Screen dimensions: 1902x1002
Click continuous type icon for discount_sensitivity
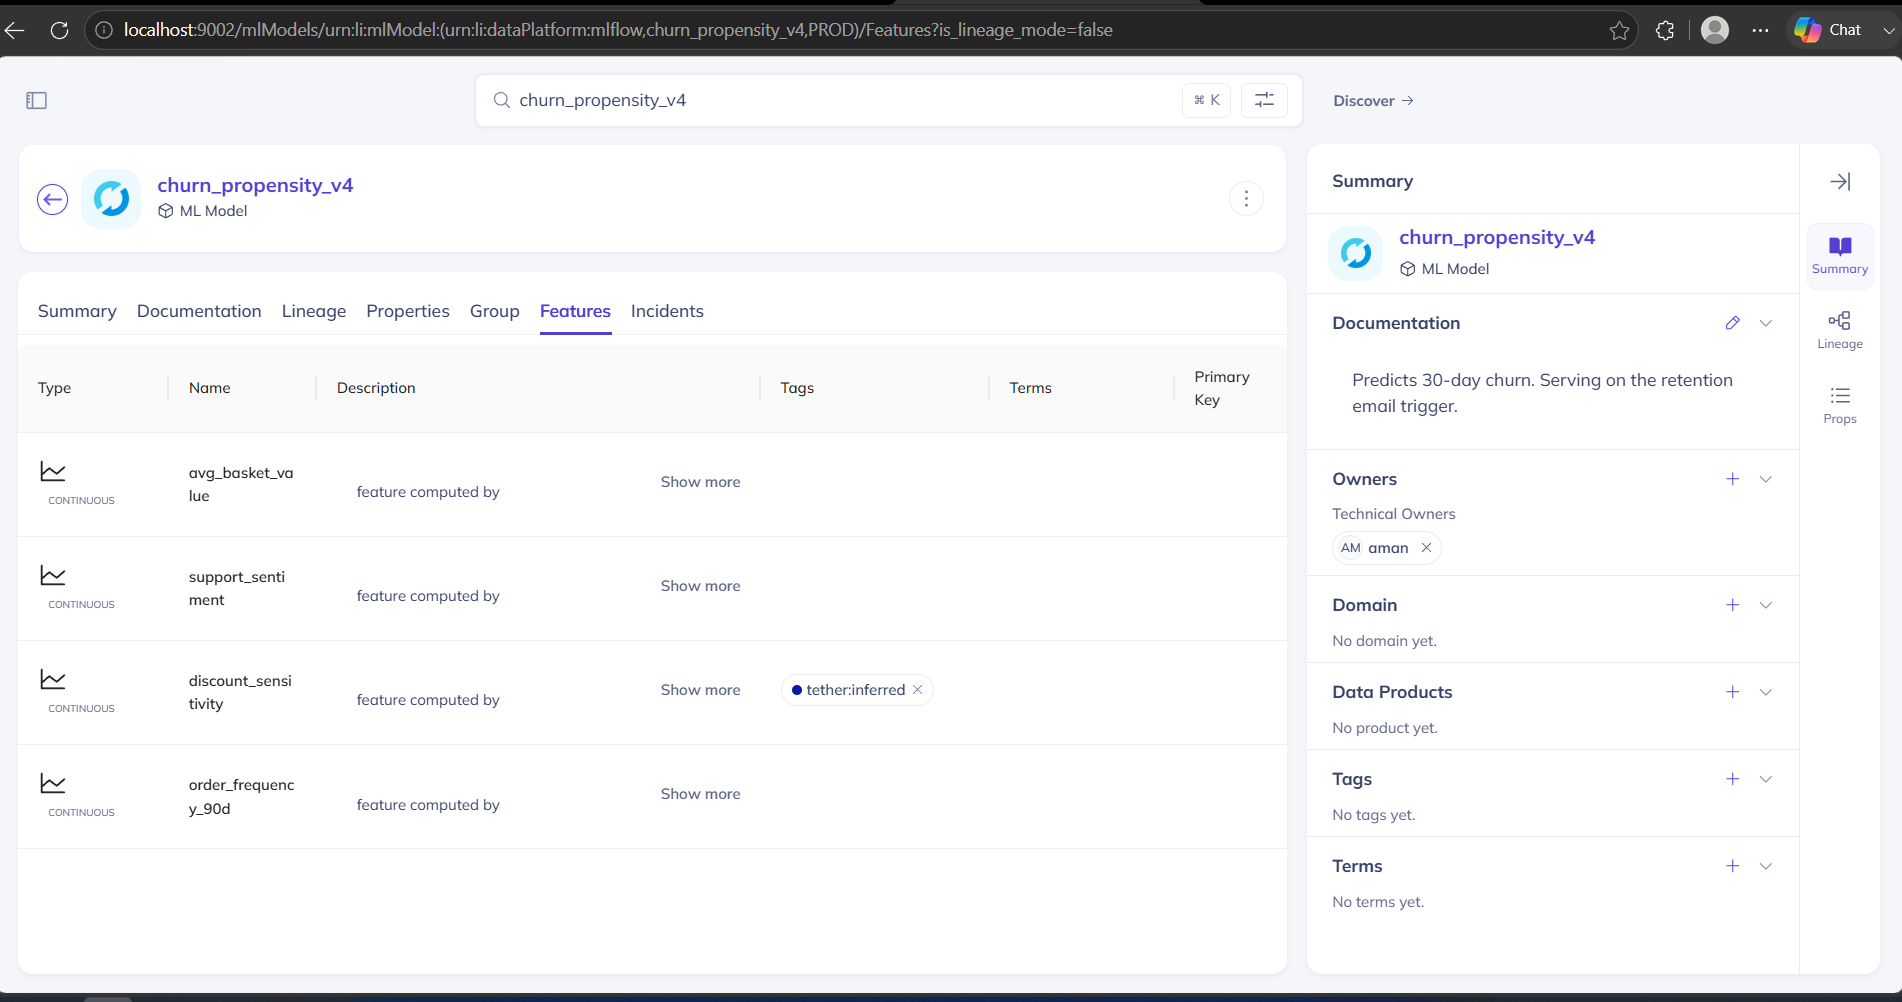(53, 679)
